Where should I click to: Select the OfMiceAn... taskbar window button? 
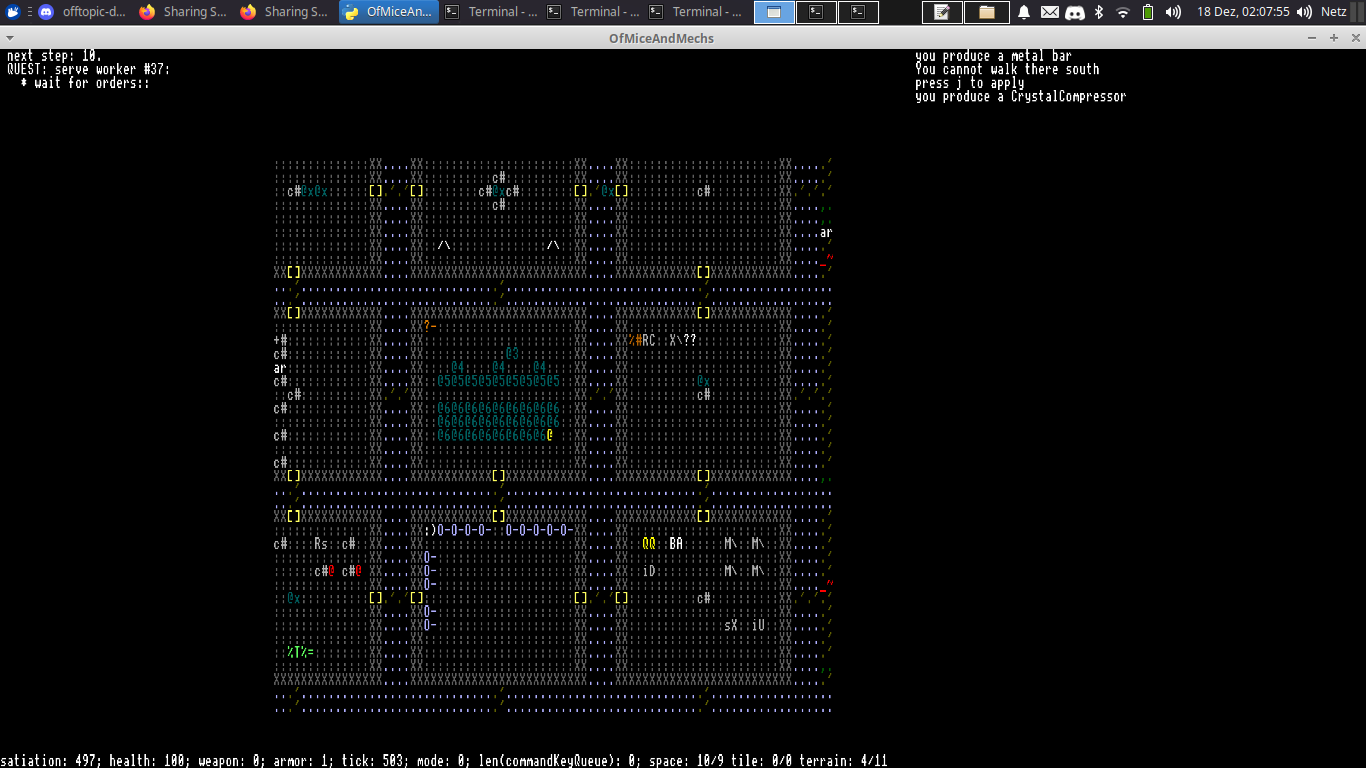(x=389, y=12)
